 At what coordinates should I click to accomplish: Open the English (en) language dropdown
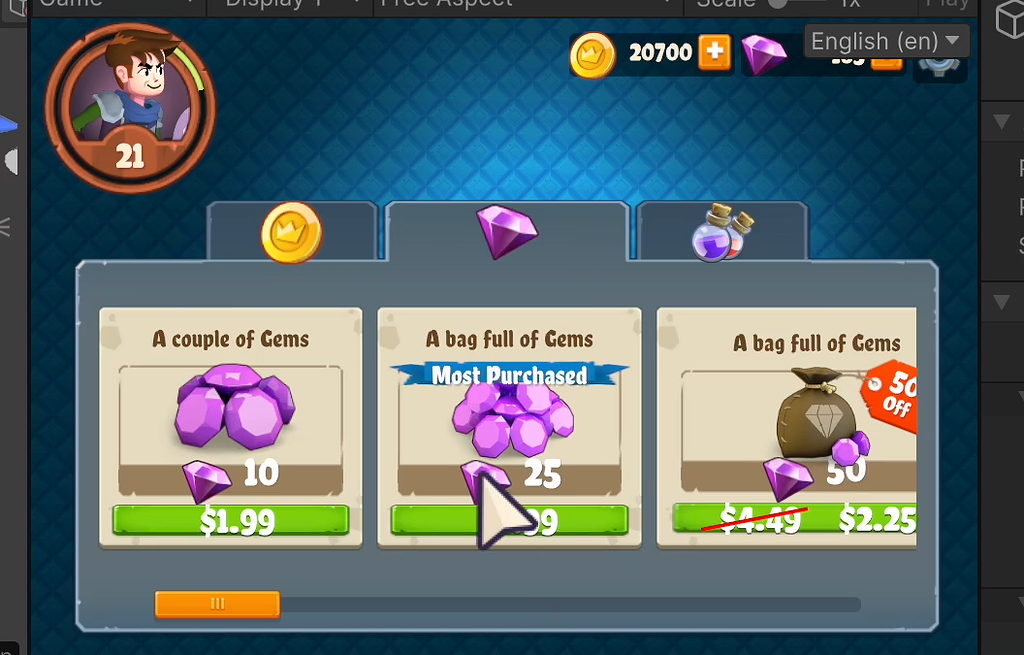[x=886, y=41]
